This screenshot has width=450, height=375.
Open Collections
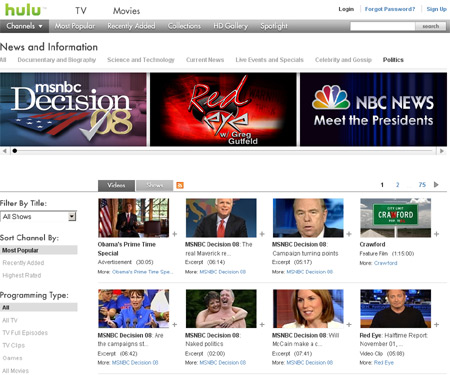[184, 26]
